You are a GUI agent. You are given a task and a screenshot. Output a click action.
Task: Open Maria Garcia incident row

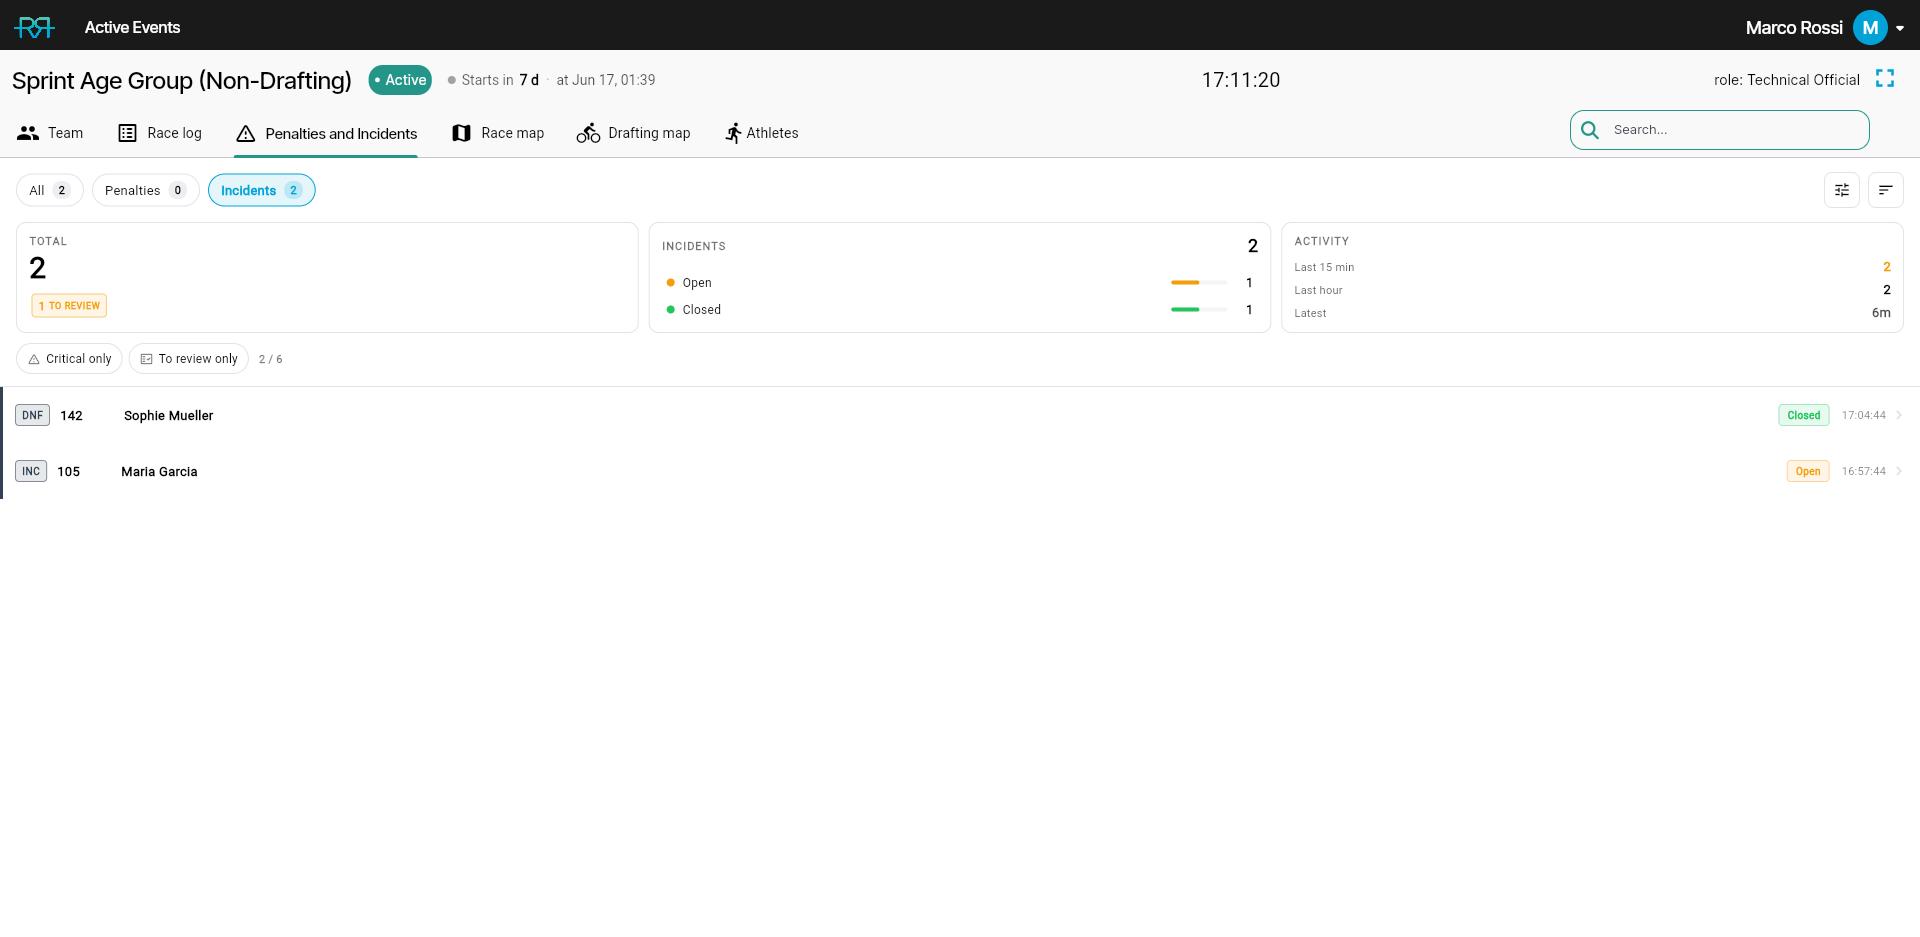(x=960, y=471)
